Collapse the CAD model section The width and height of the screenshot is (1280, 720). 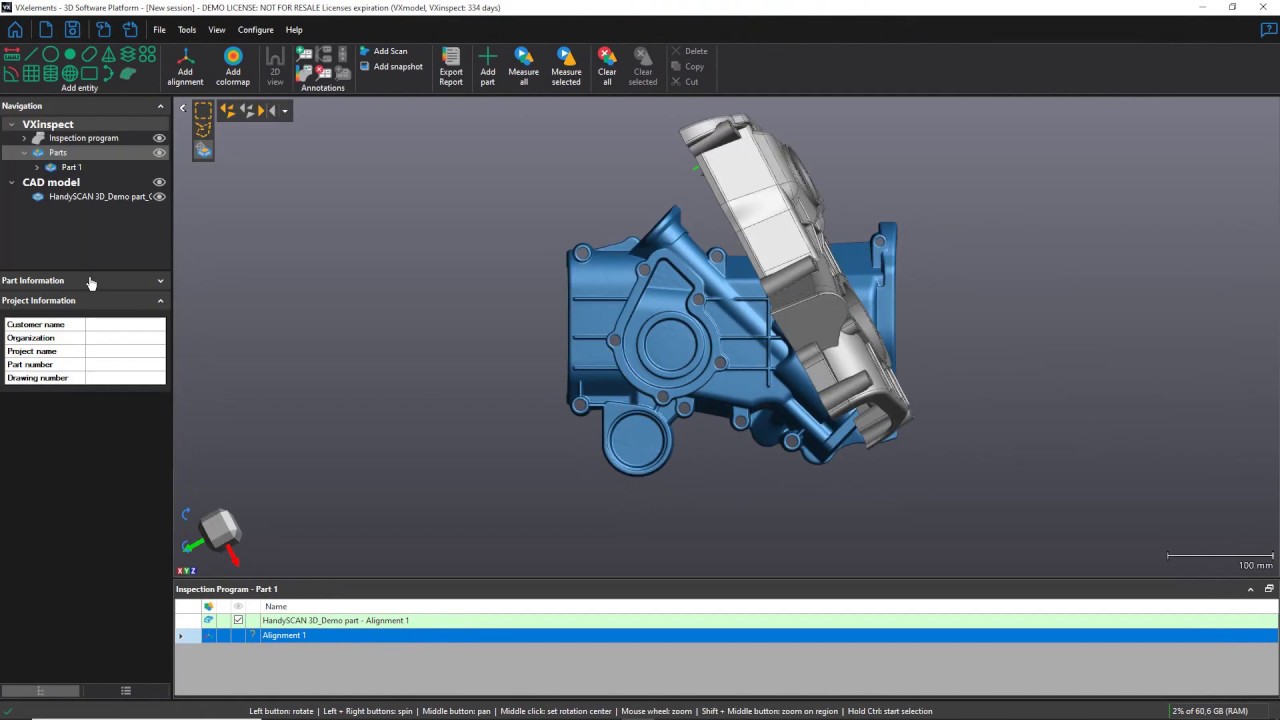coord(11,182)
